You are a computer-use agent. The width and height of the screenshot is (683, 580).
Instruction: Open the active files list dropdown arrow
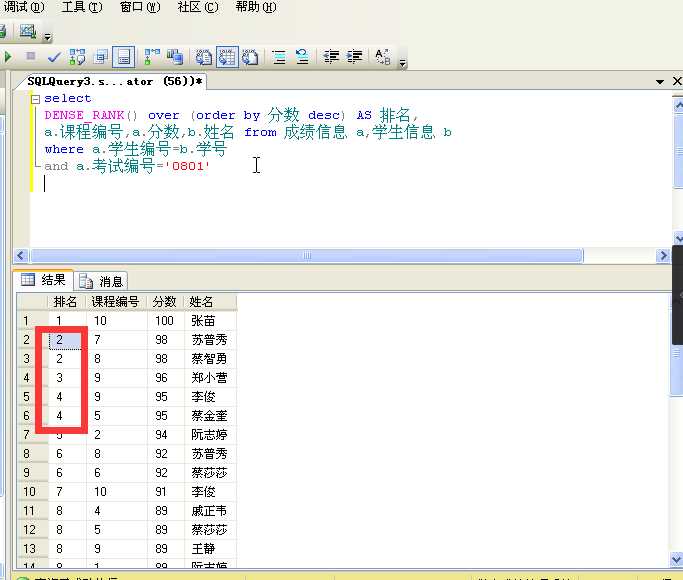[x=659, y=81]
